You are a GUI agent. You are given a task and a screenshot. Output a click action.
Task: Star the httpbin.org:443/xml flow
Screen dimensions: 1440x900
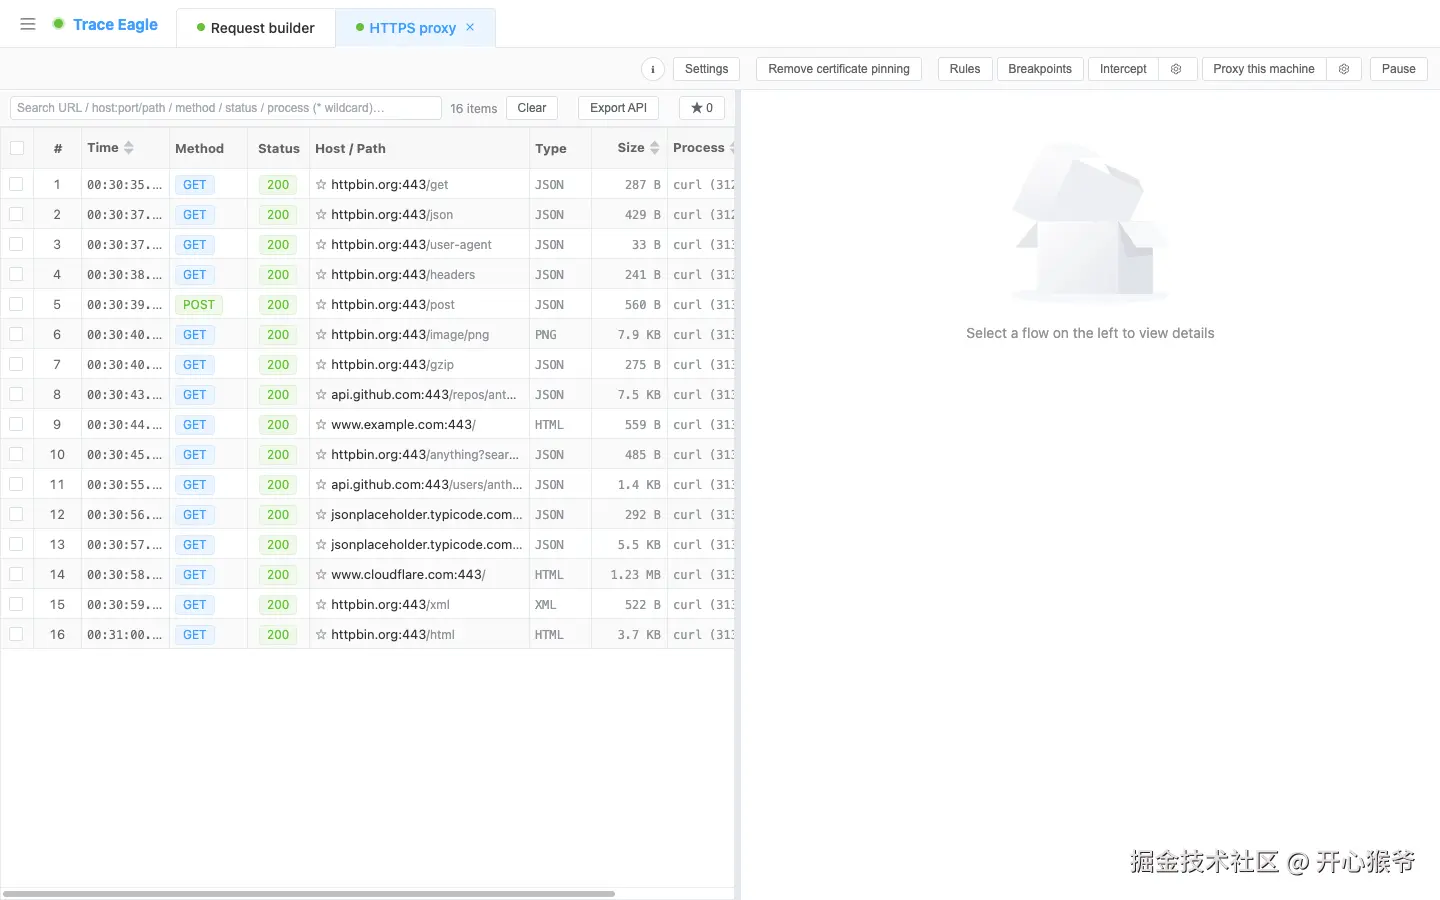[x=321, y=604]
